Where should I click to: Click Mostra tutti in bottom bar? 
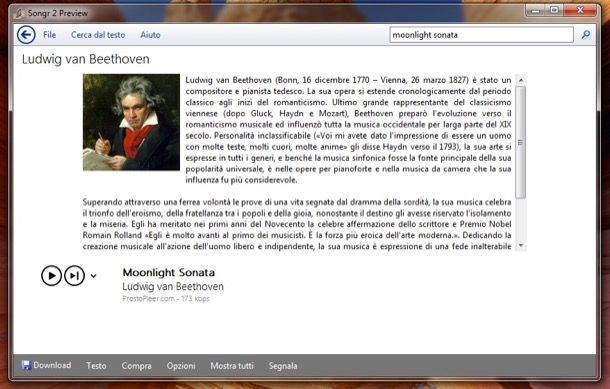[232, 366]
